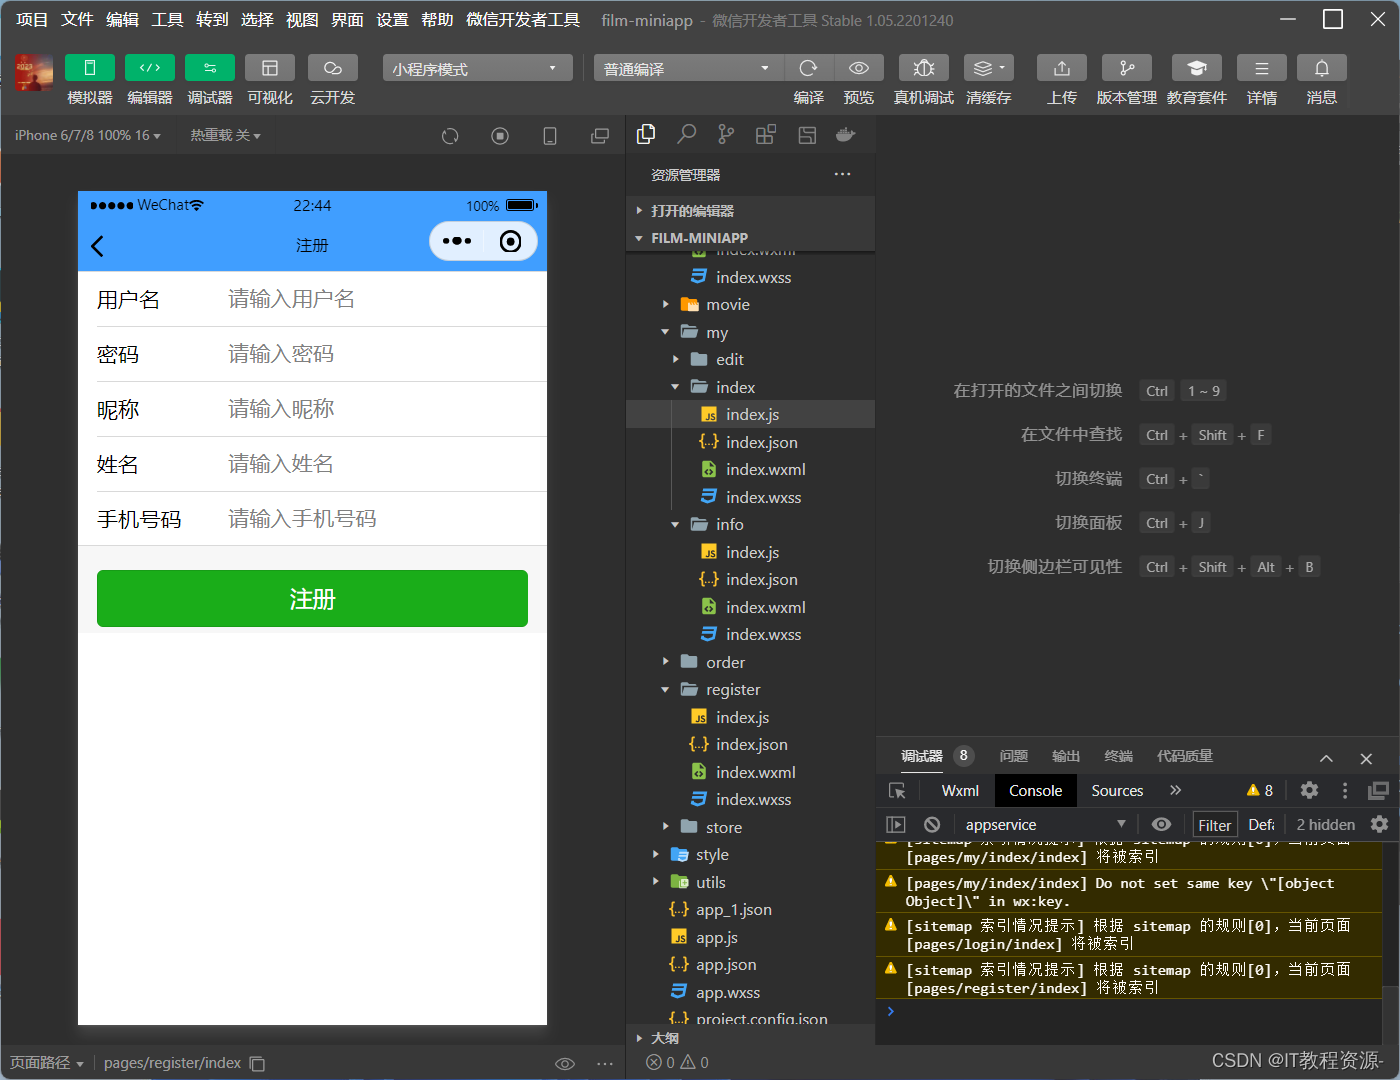1400x1080 pixels.
Task: Open version management branch icon
Action: tap(1127, 67)
